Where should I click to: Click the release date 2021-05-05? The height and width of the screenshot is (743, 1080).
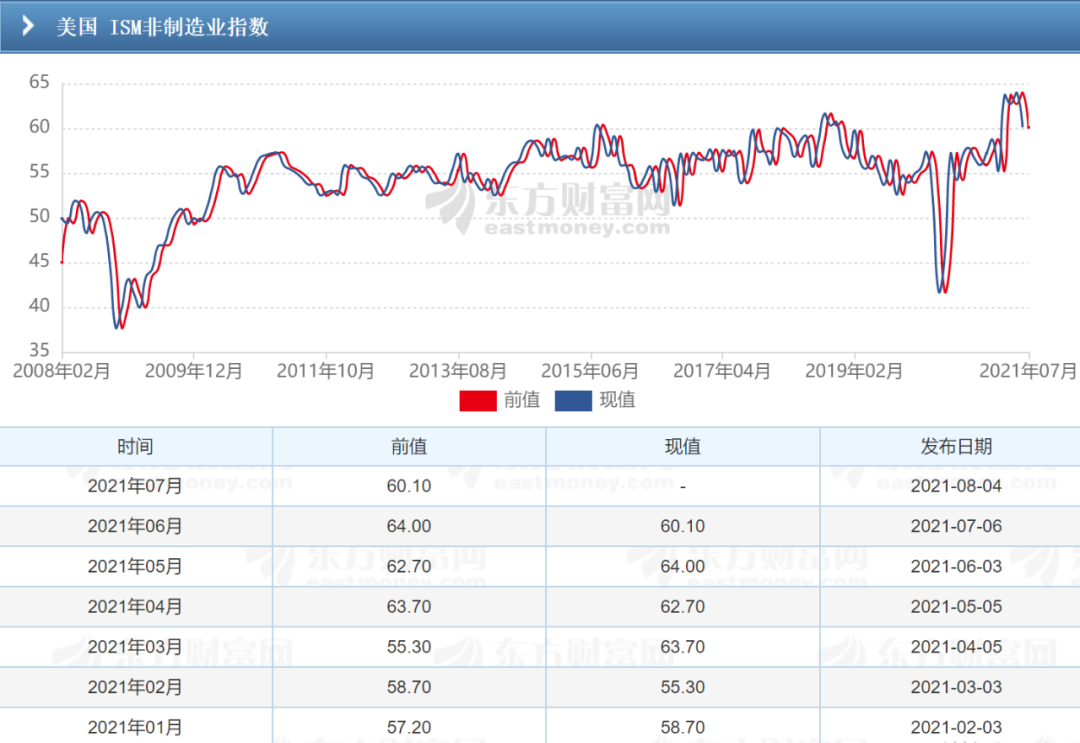click(x=956, y=607)
